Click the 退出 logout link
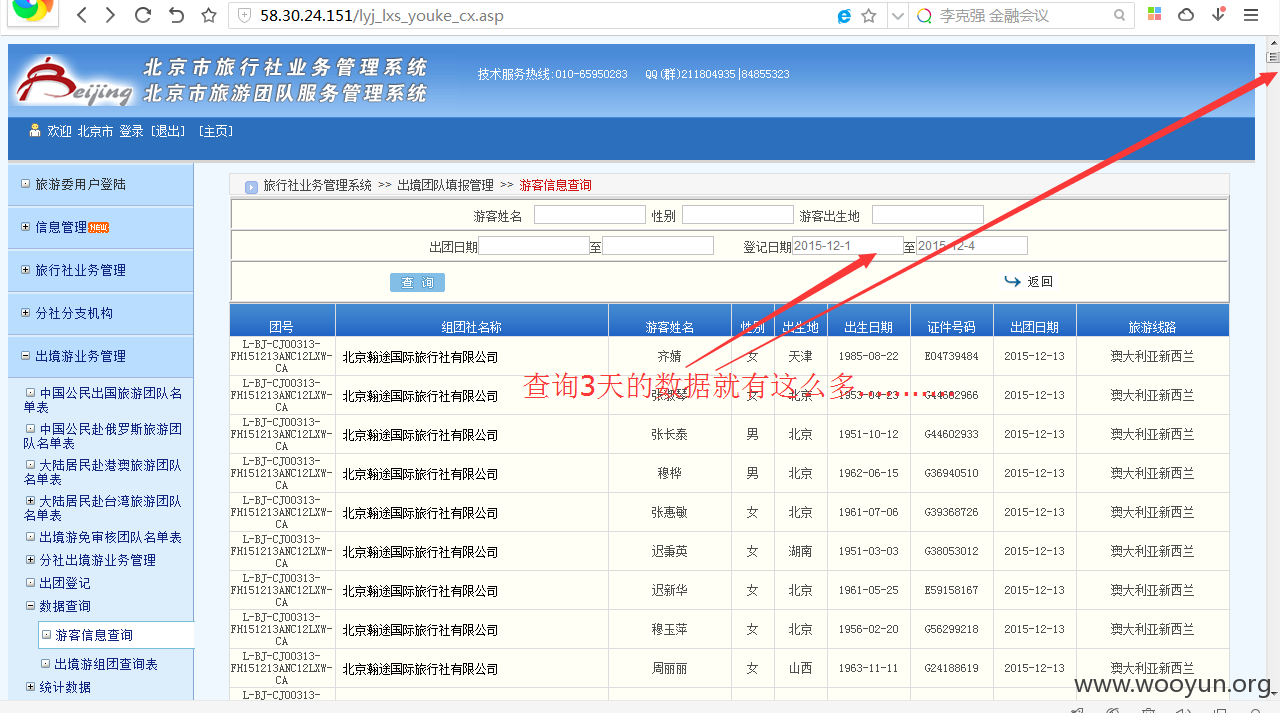Screen dimensions: 1280x713 click(x=168, y=131)
